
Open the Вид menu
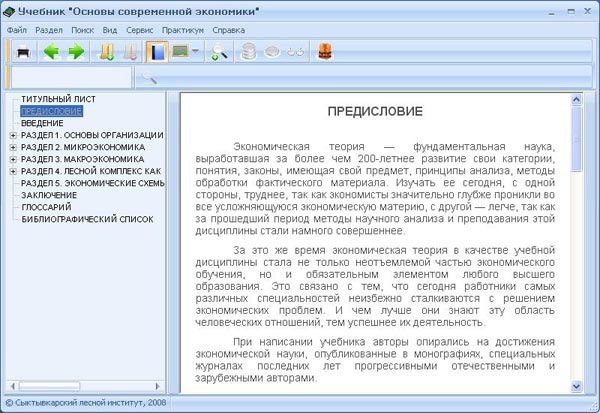tap(110, 30)
